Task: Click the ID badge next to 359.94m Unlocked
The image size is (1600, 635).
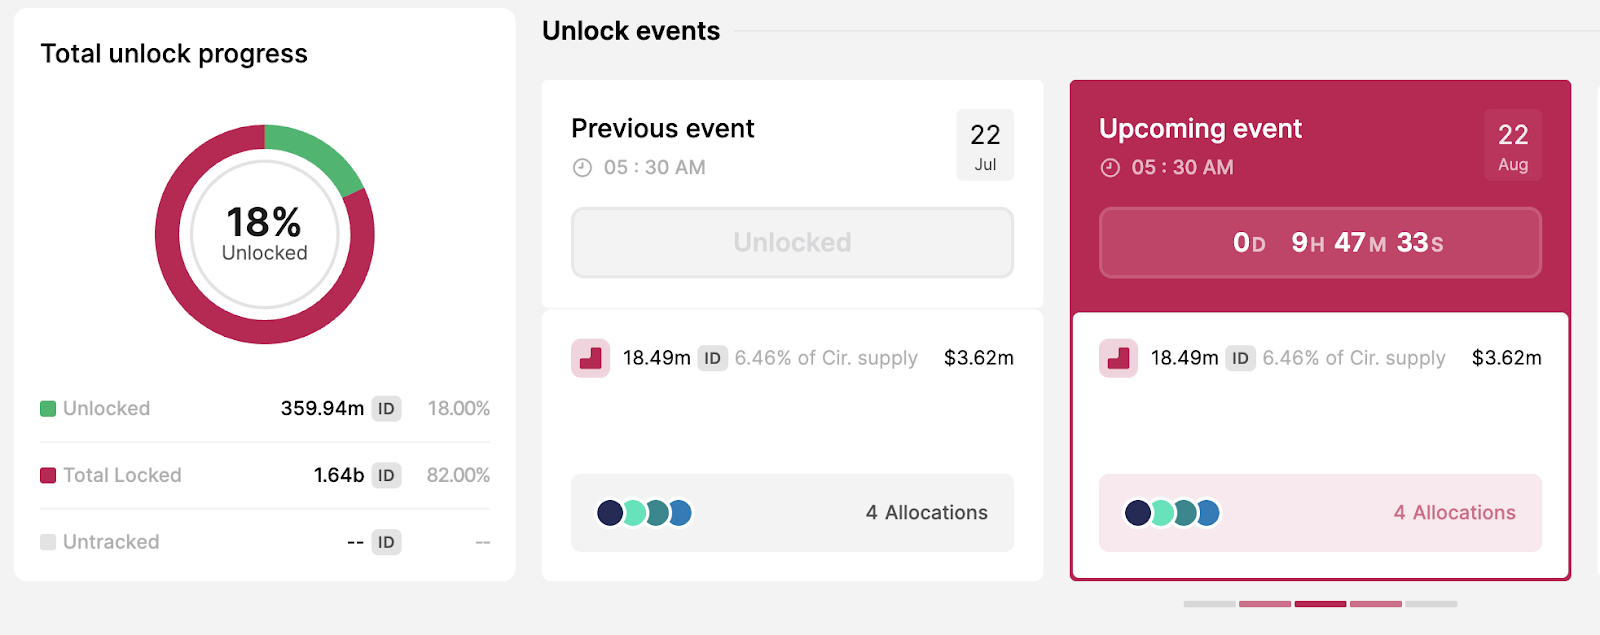Action: (386, 408)
